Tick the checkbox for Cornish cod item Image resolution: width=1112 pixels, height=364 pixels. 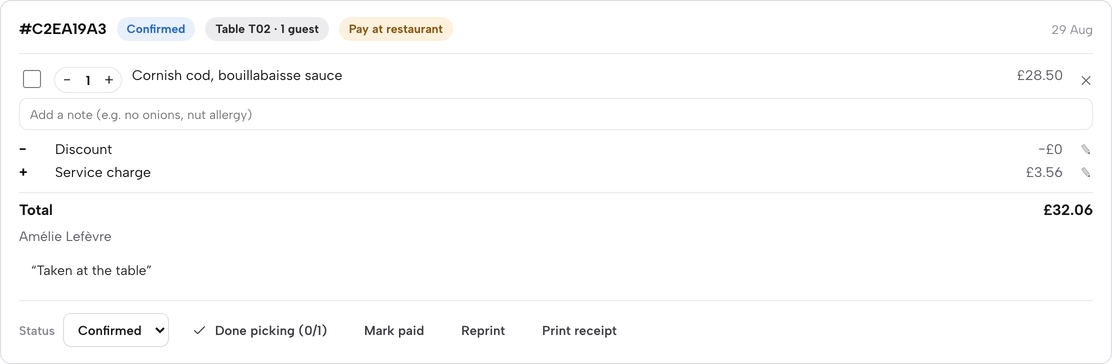[x=32, y=79]
